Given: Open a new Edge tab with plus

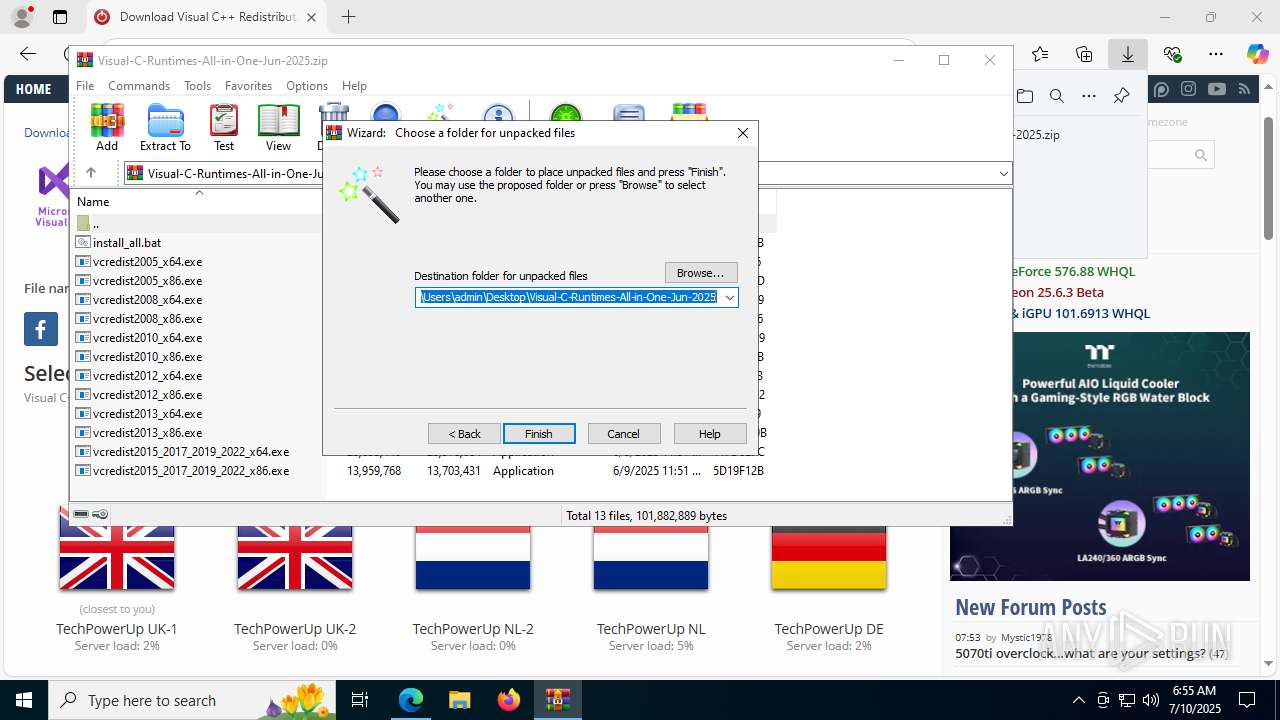Looking at the screenshot, I should click(348, 17).
